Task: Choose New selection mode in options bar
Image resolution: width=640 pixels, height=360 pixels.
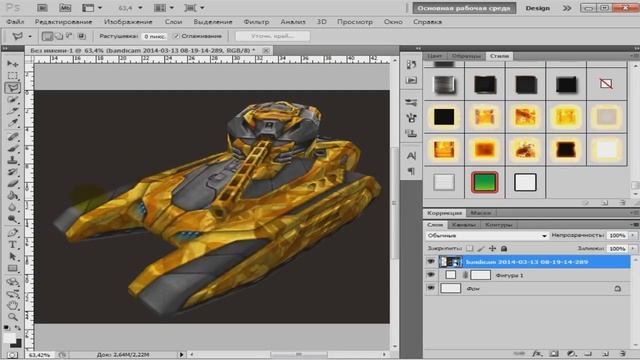Action: point(47,36)
